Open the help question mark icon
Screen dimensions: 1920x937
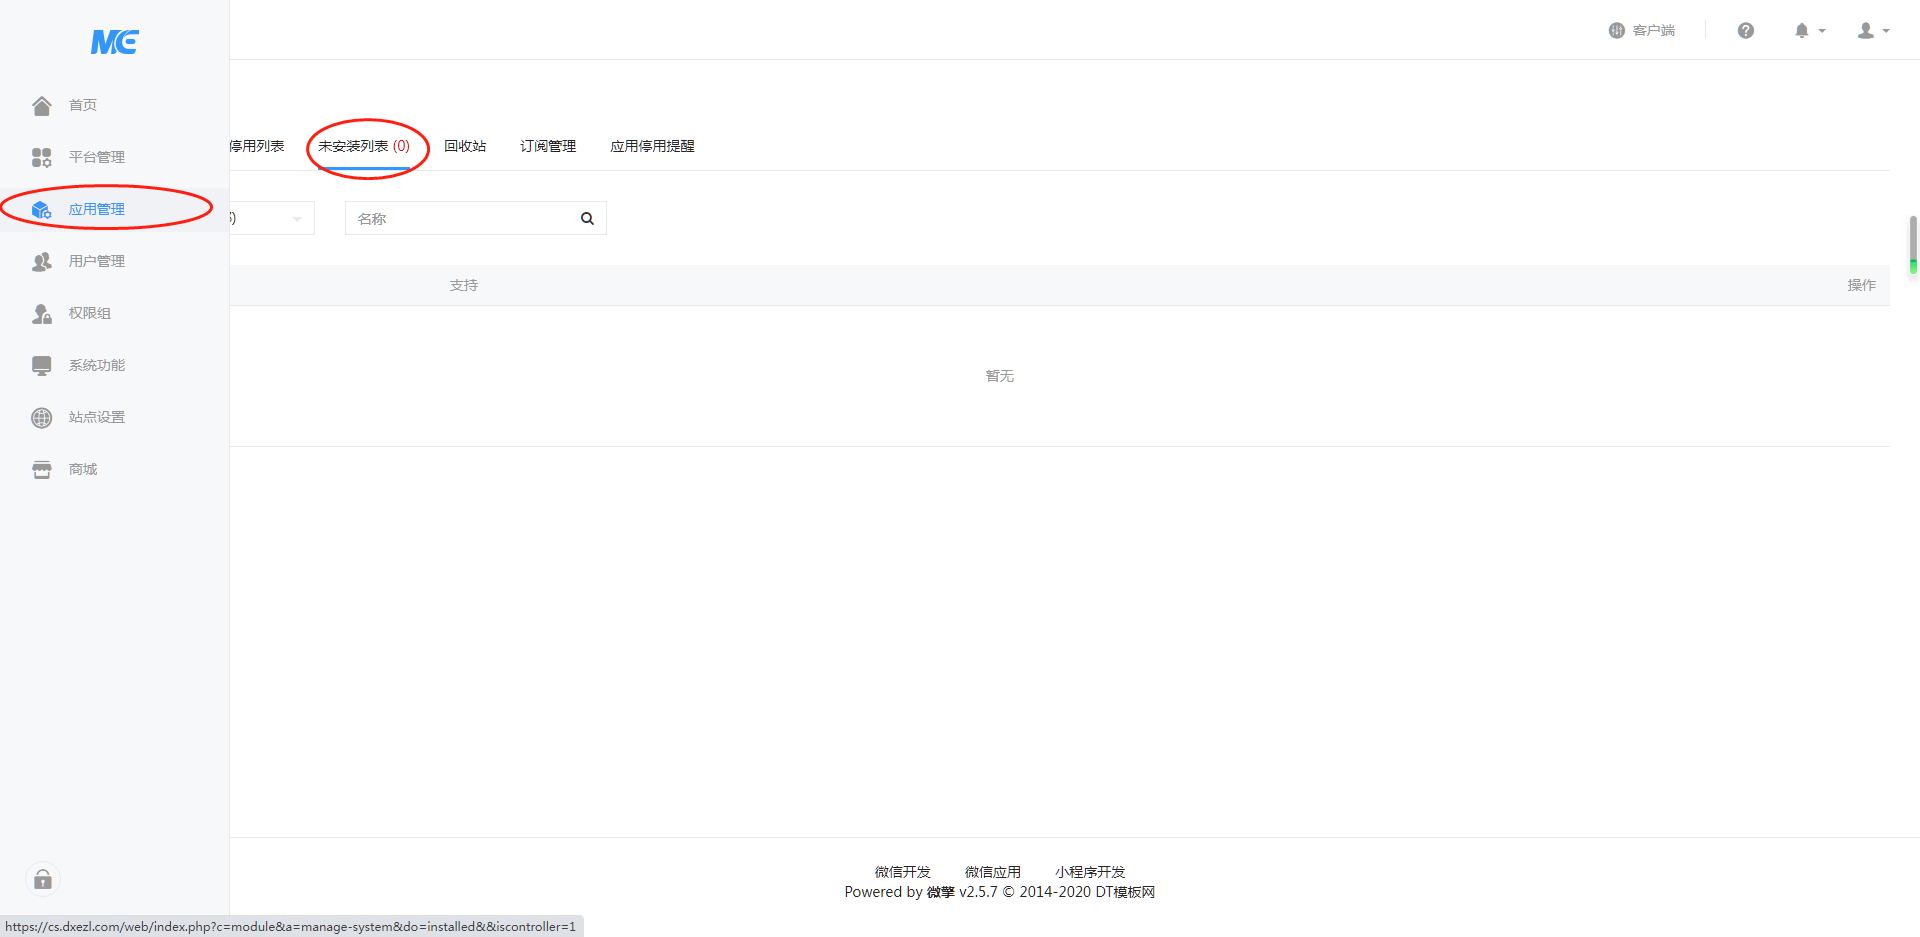pos(1745,30)
